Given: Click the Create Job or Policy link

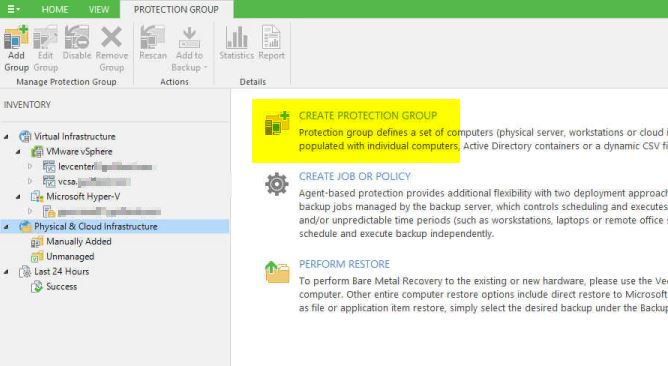Looking at the screenshot, I should pyautogui.click(x=355, y=176).
